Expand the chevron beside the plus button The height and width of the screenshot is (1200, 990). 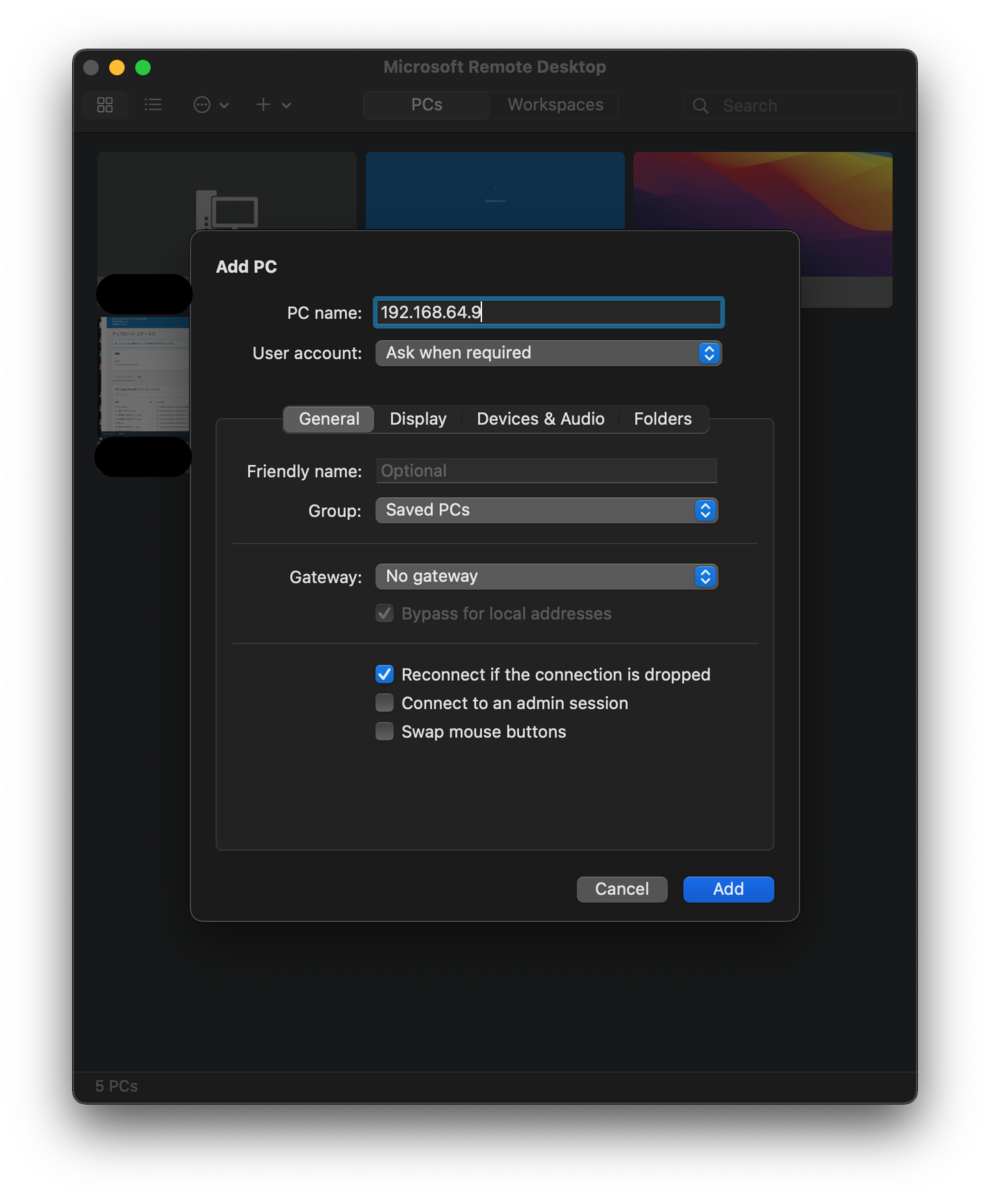pyautogui.click(x=287, y=105)
